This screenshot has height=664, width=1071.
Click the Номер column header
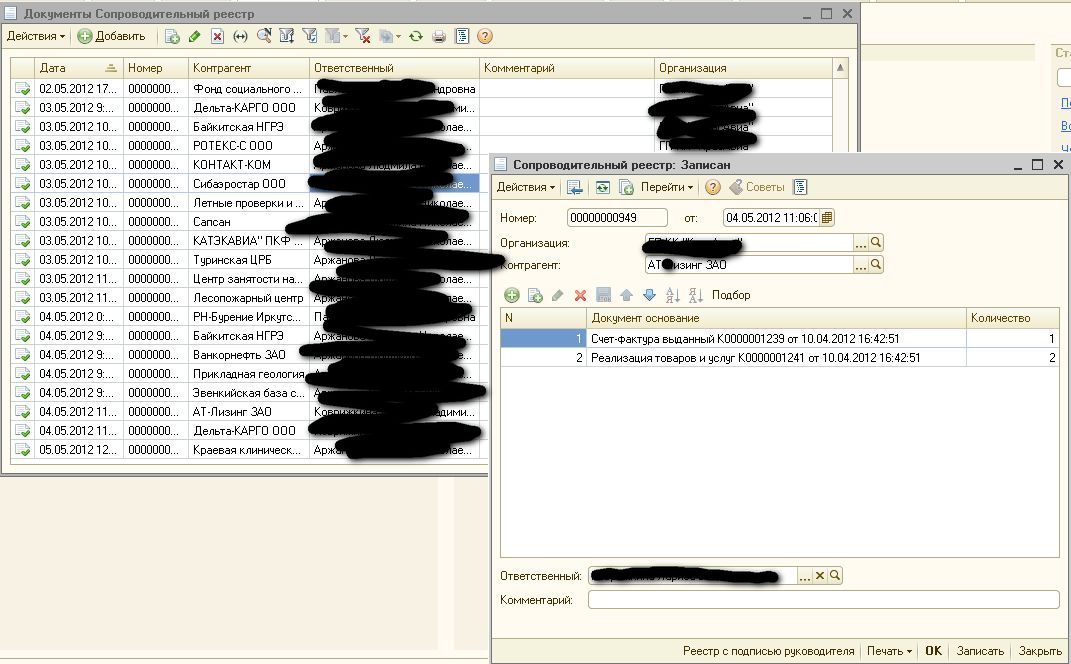(156, 68)
